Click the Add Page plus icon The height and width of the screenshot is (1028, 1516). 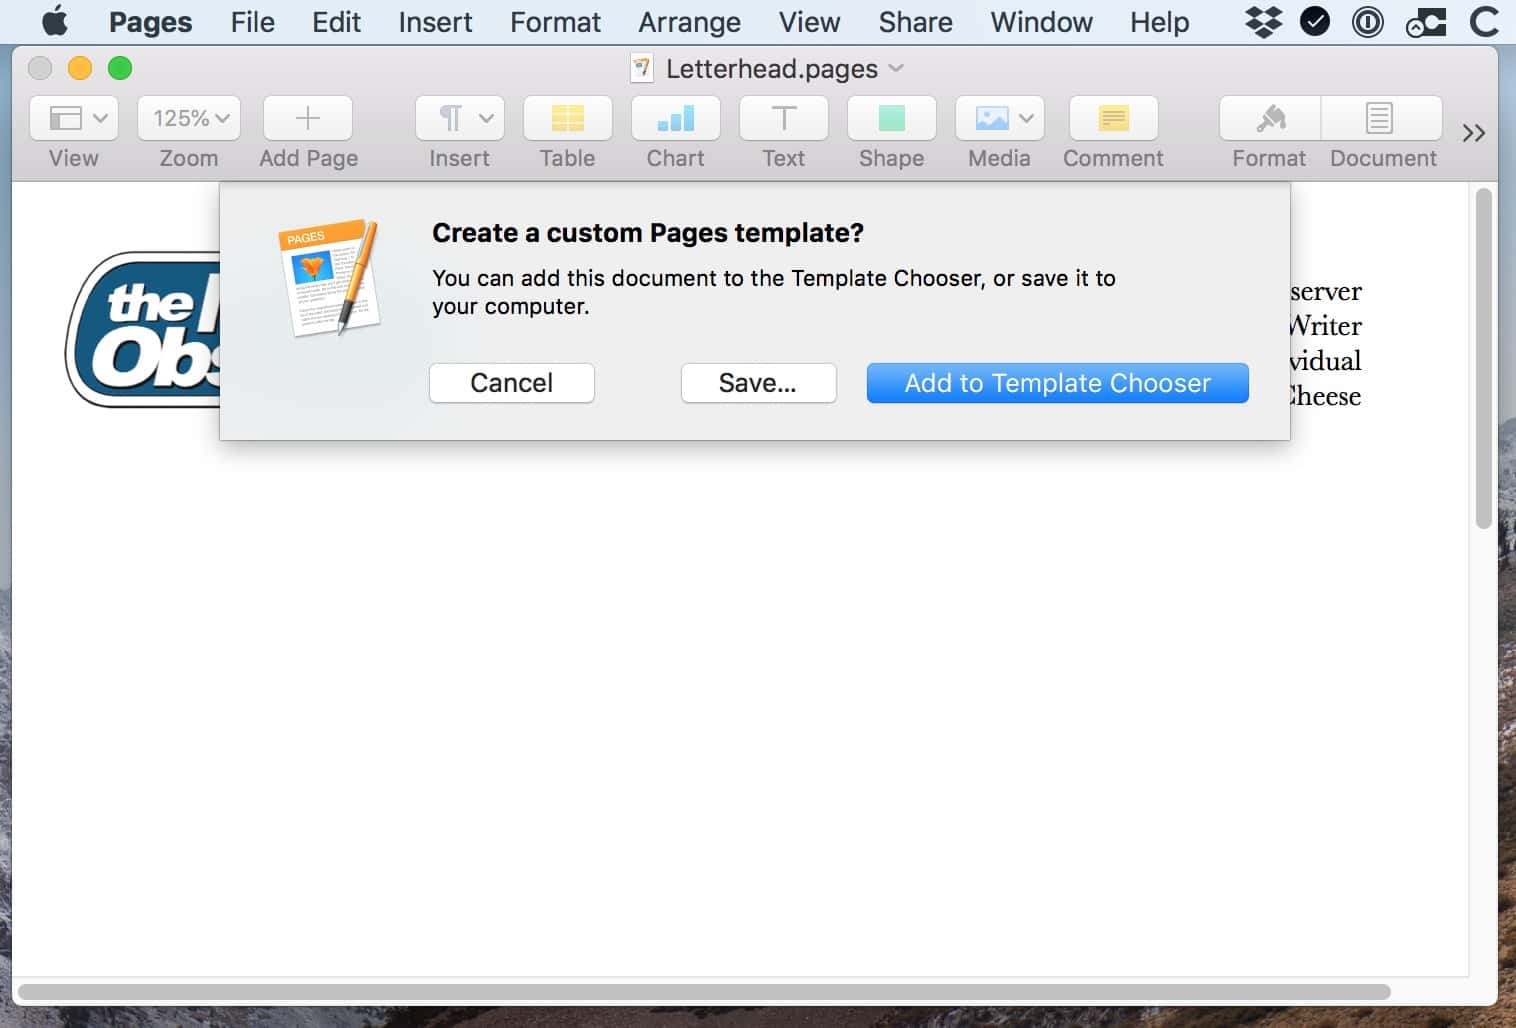(308, 119)
